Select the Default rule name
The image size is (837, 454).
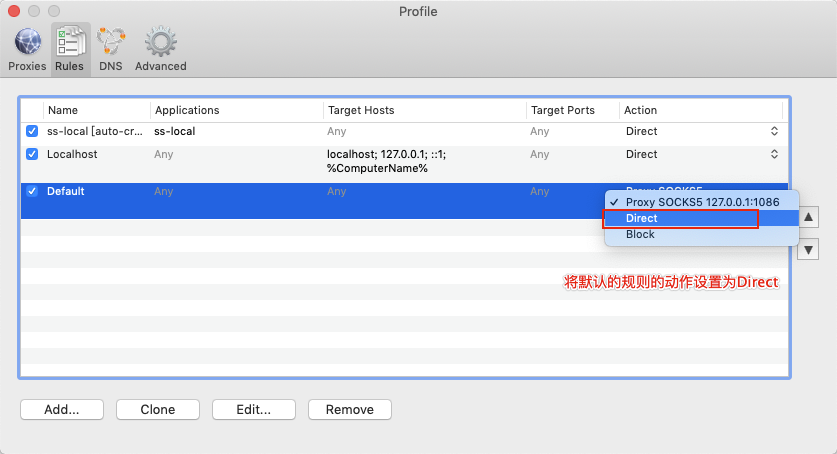point(66,191)
